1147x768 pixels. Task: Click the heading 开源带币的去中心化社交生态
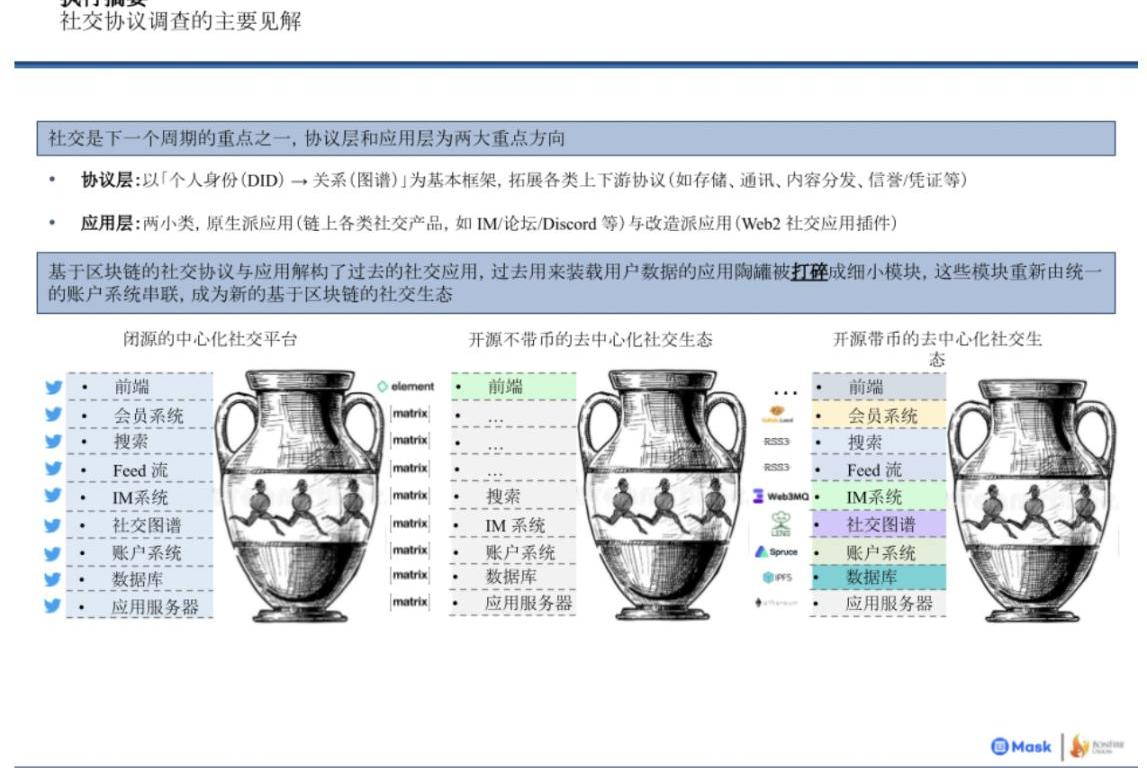click(x=937, y=349)
